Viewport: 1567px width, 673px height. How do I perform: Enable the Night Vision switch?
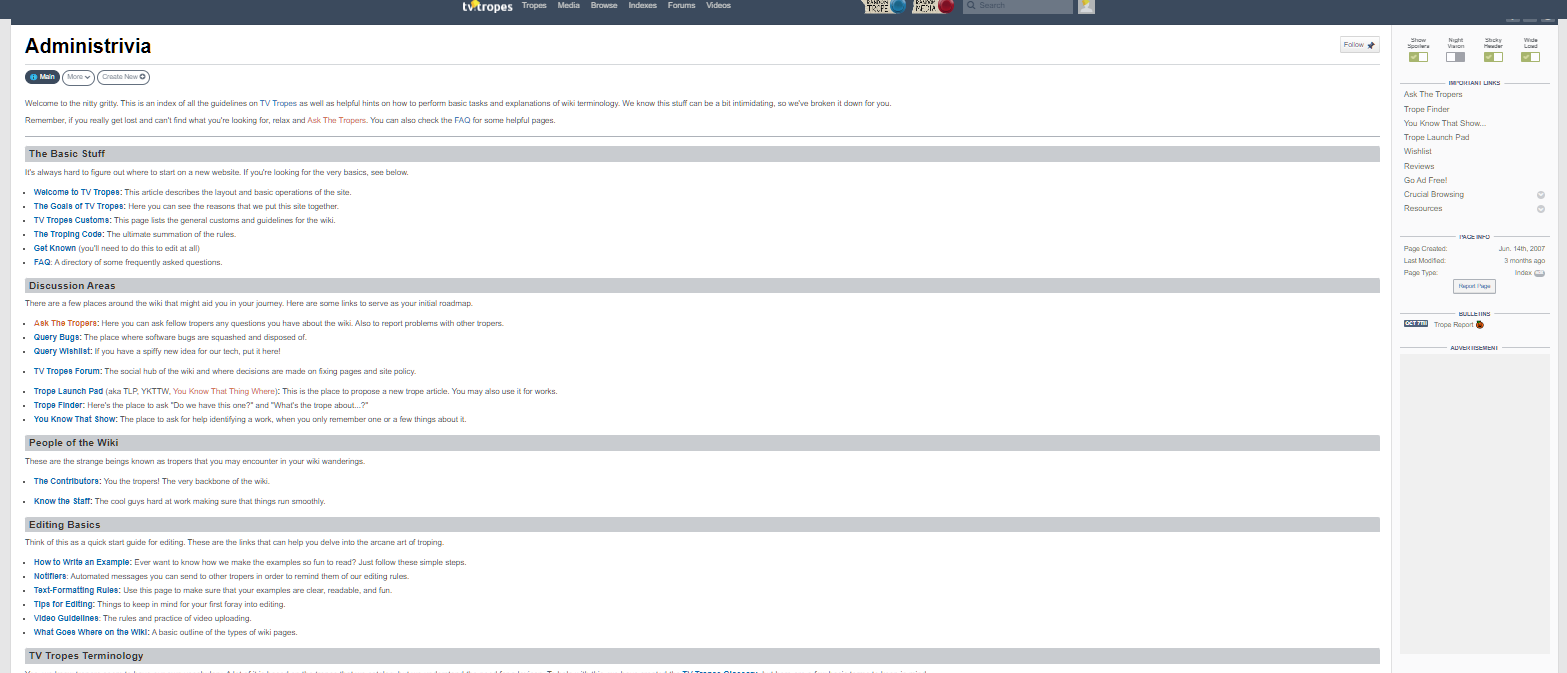(1455, 57)
